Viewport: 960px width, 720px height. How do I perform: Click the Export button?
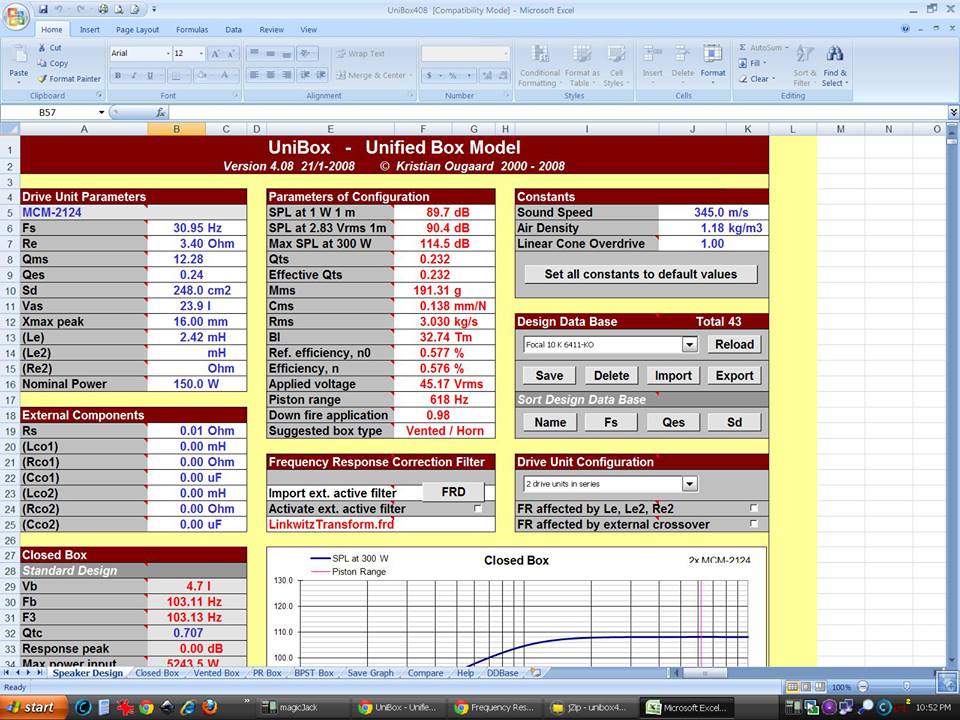point(735,376)
